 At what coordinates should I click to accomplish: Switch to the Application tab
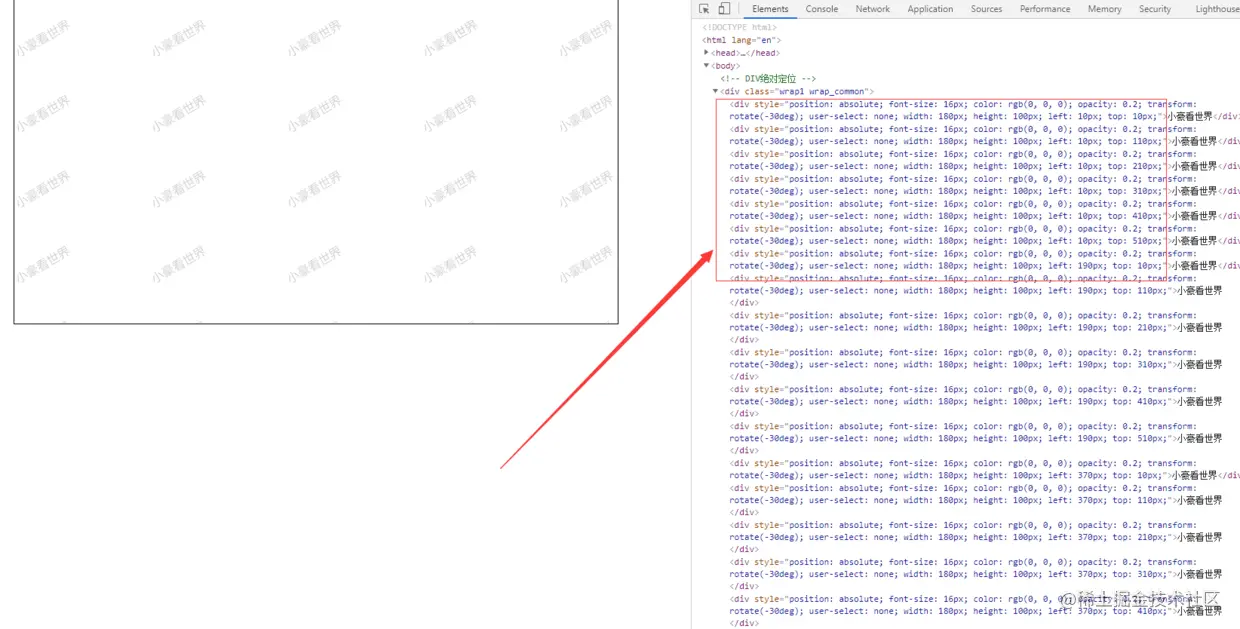pyautogui.click(x=930, y=9)
